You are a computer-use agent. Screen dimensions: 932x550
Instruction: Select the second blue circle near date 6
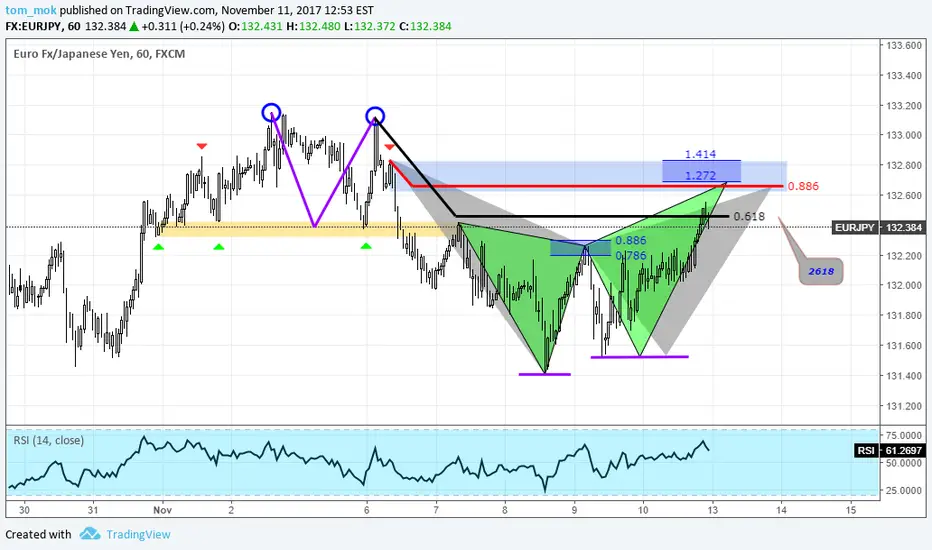(375, 115)
